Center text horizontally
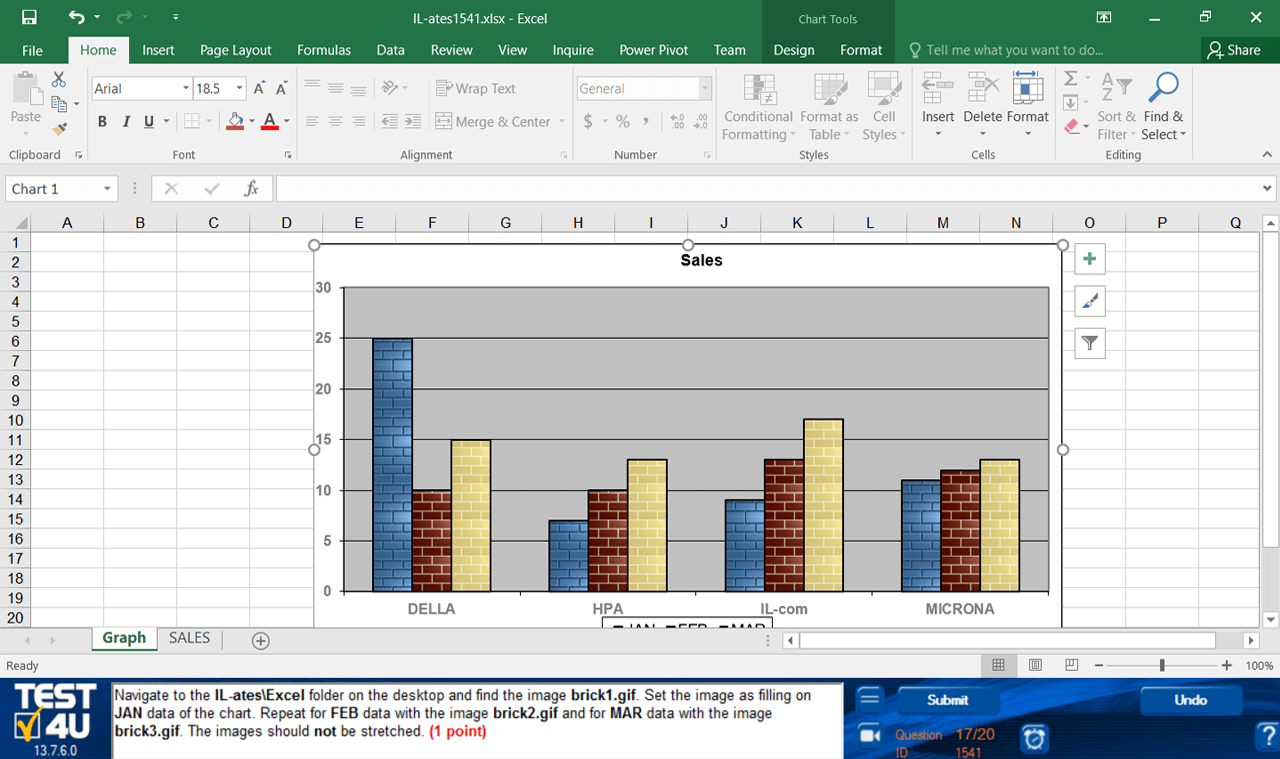The height and width of the screenshot is (759, 1280). (335, 121)
